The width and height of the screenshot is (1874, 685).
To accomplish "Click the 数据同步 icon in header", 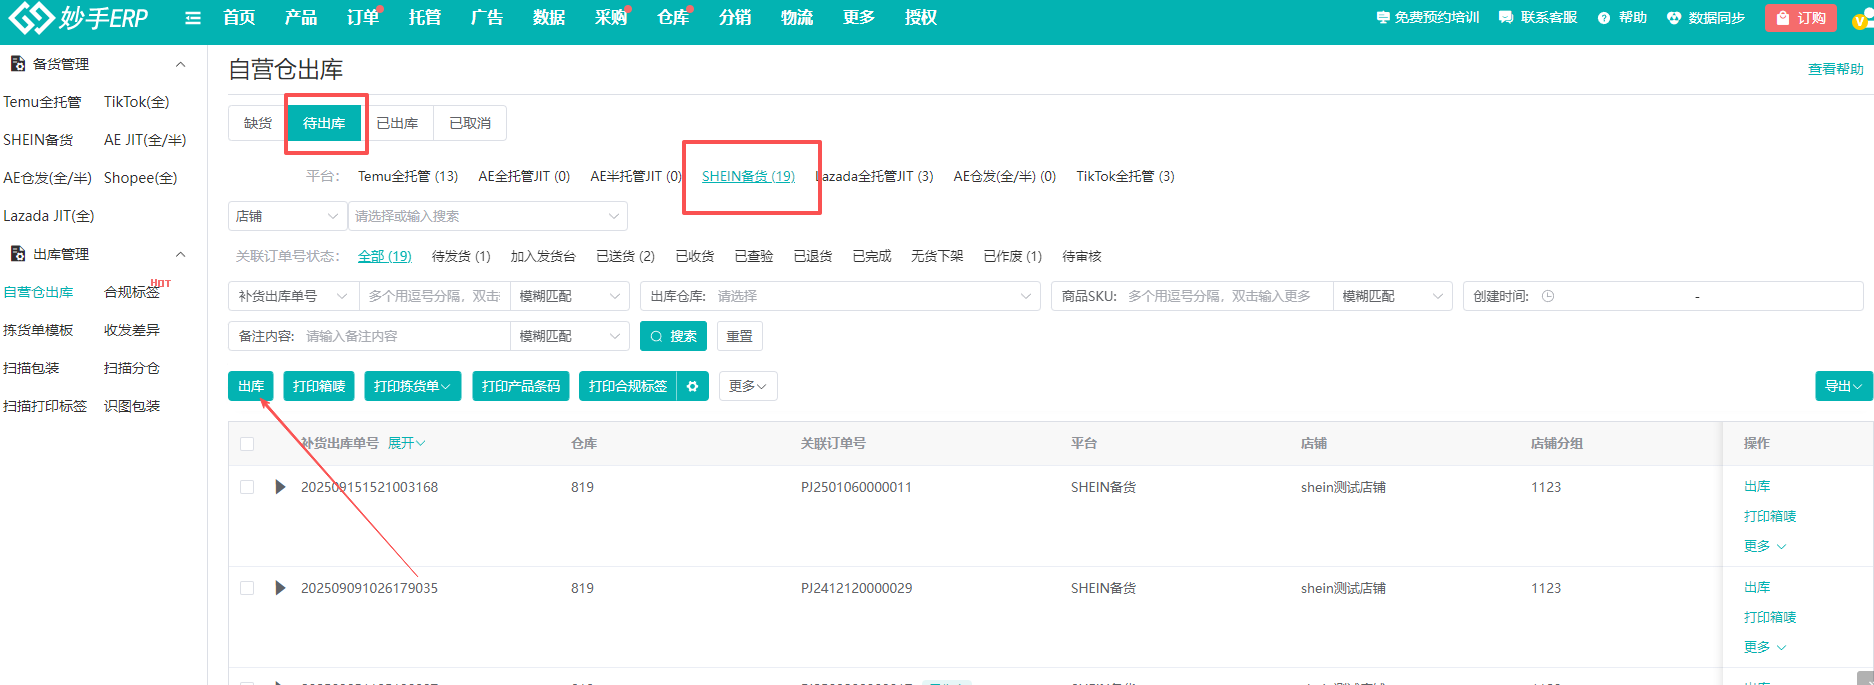I will tap(1674, 18).
